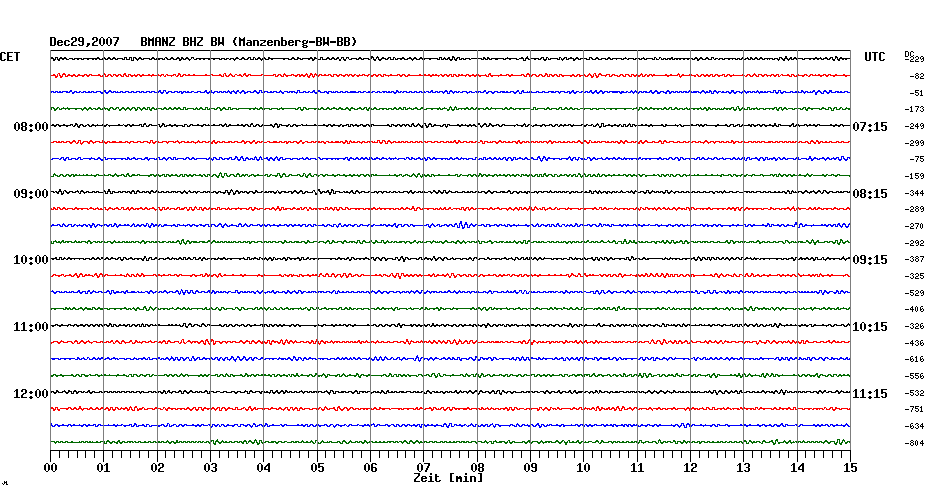
Task: Click minute tick label 12
Action: (x=690, y=468)
